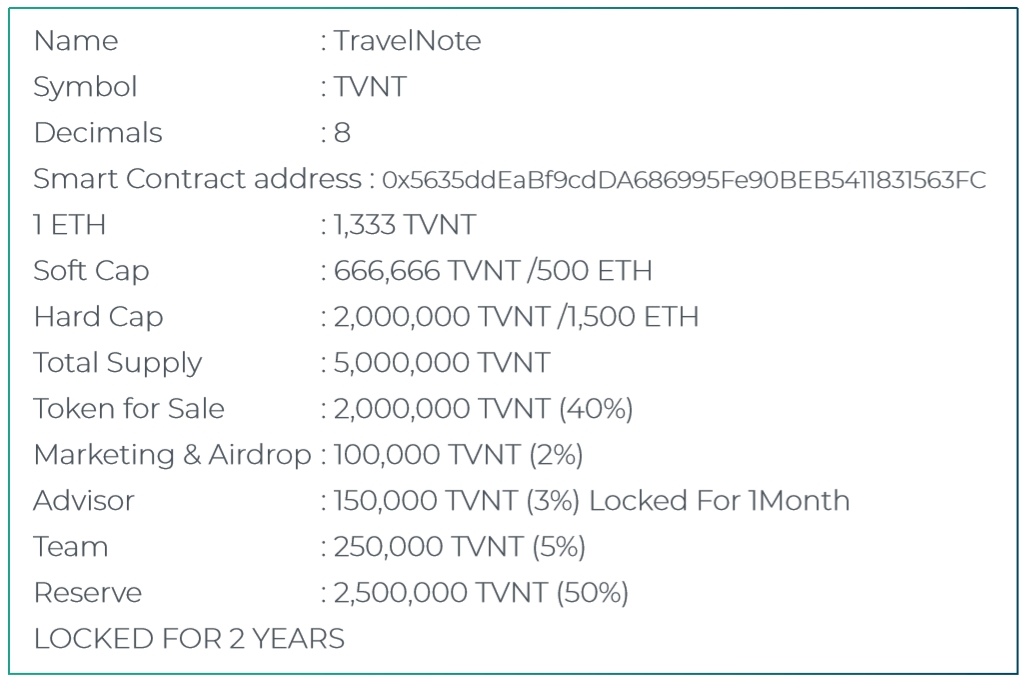Click the Advisor 'Locked For 1Month' text

[x=719, y=500]
